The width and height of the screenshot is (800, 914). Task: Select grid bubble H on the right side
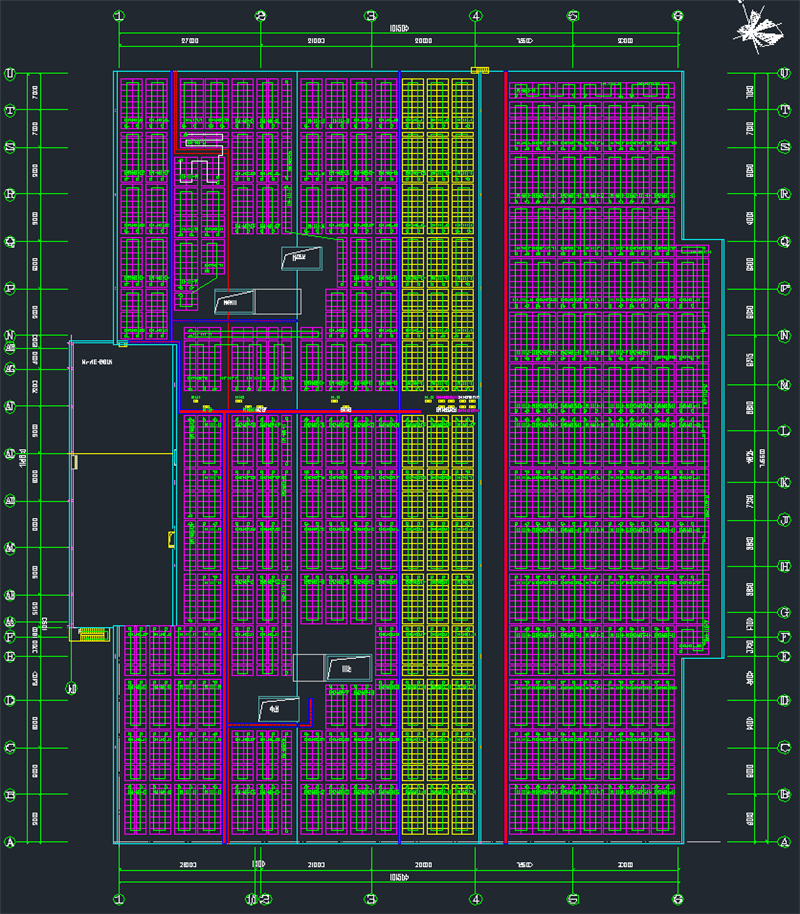pyautogui.click(x=784, y=565)
